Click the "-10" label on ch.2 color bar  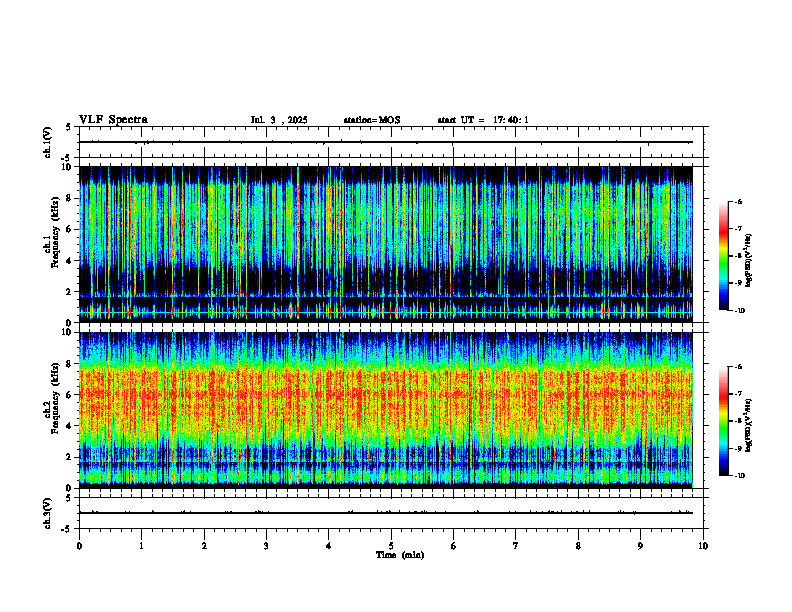click(x=739, y=476)
